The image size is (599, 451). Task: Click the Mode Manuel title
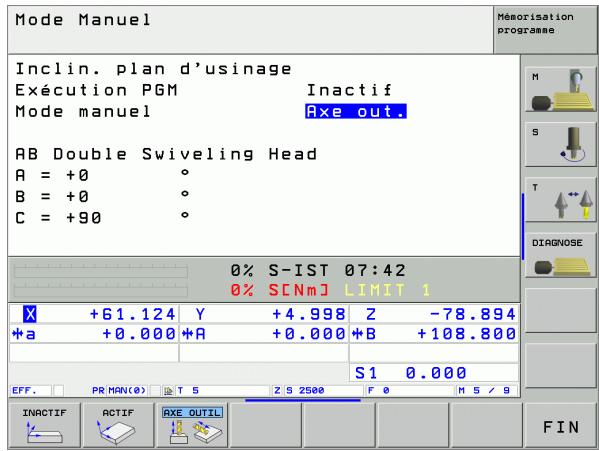(83, 20)
